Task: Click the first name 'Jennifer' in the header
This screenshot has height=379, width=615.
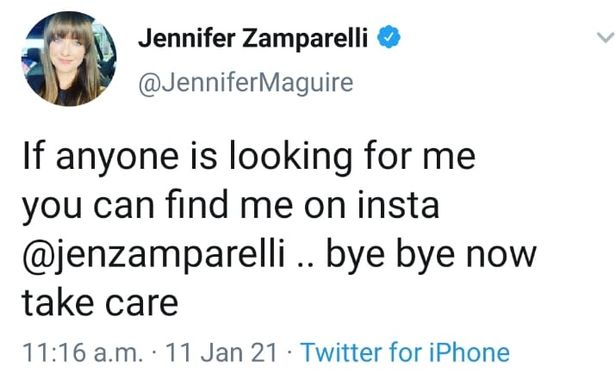Action: coord(187,38)
